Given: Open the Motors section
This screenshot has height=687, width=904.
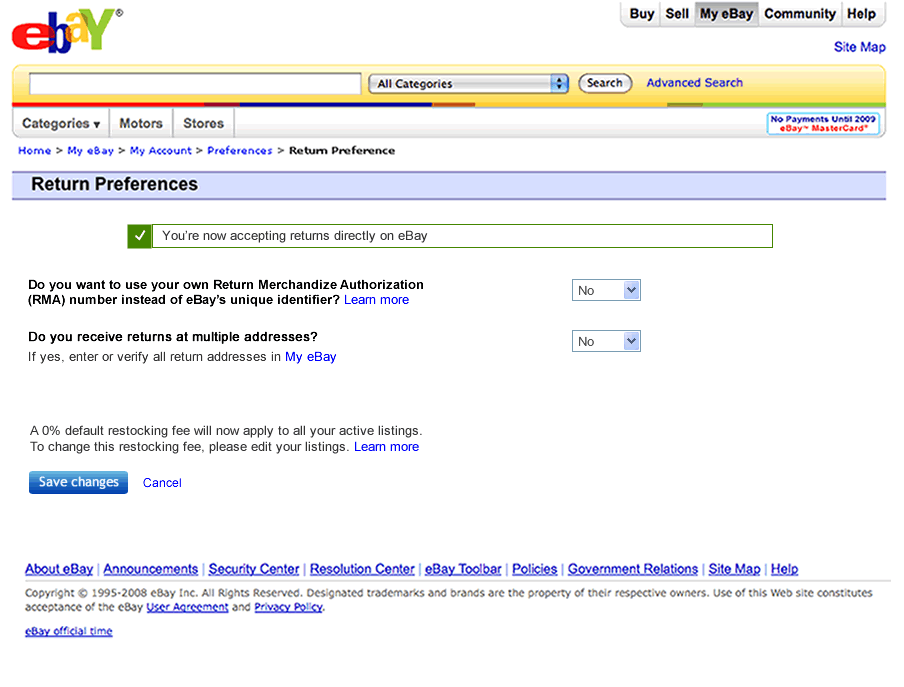Looking at the screenshot, I should 141,123.
